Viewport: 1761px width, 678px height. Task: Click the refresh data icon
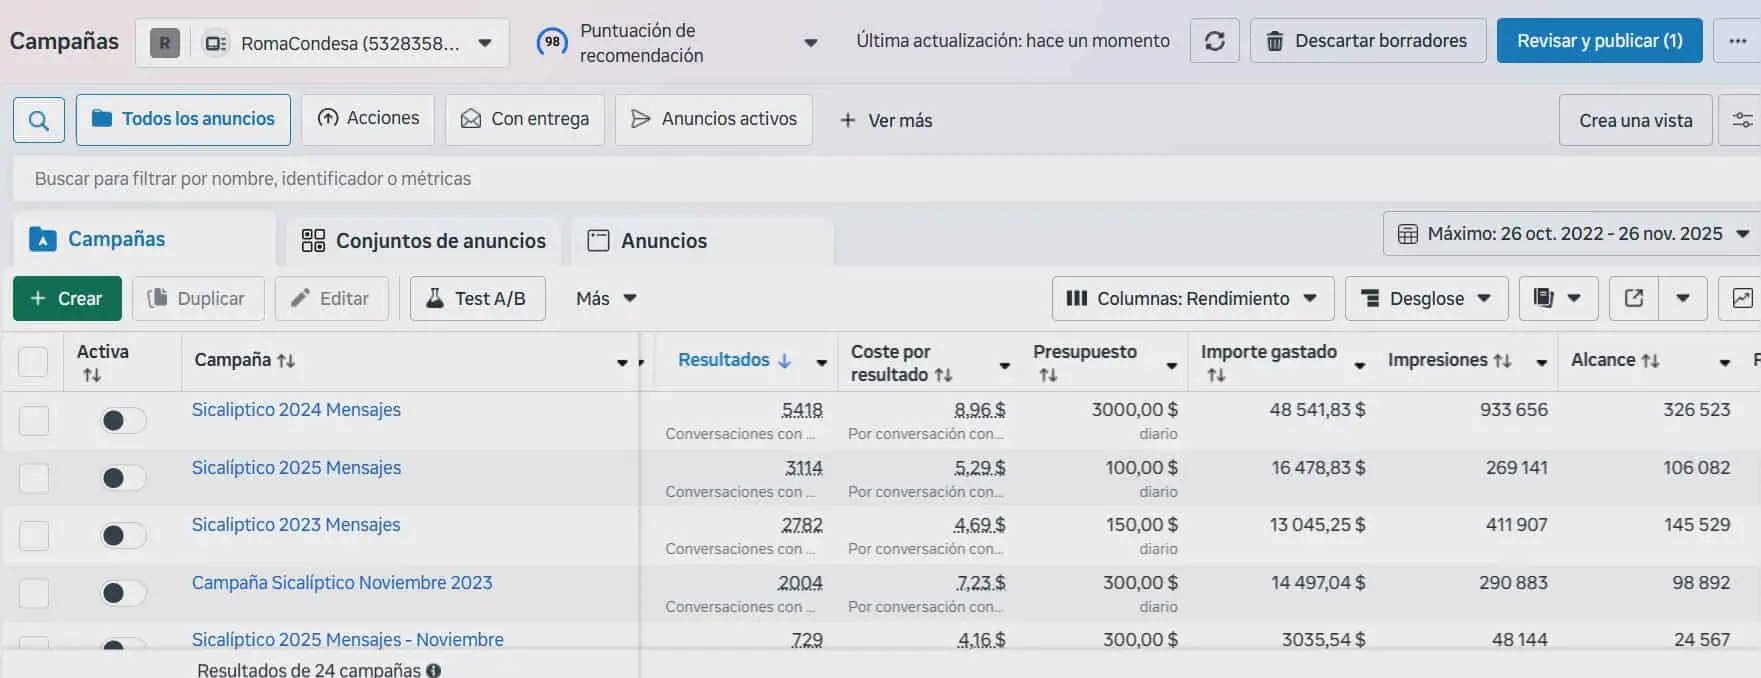pos(1214,41)
